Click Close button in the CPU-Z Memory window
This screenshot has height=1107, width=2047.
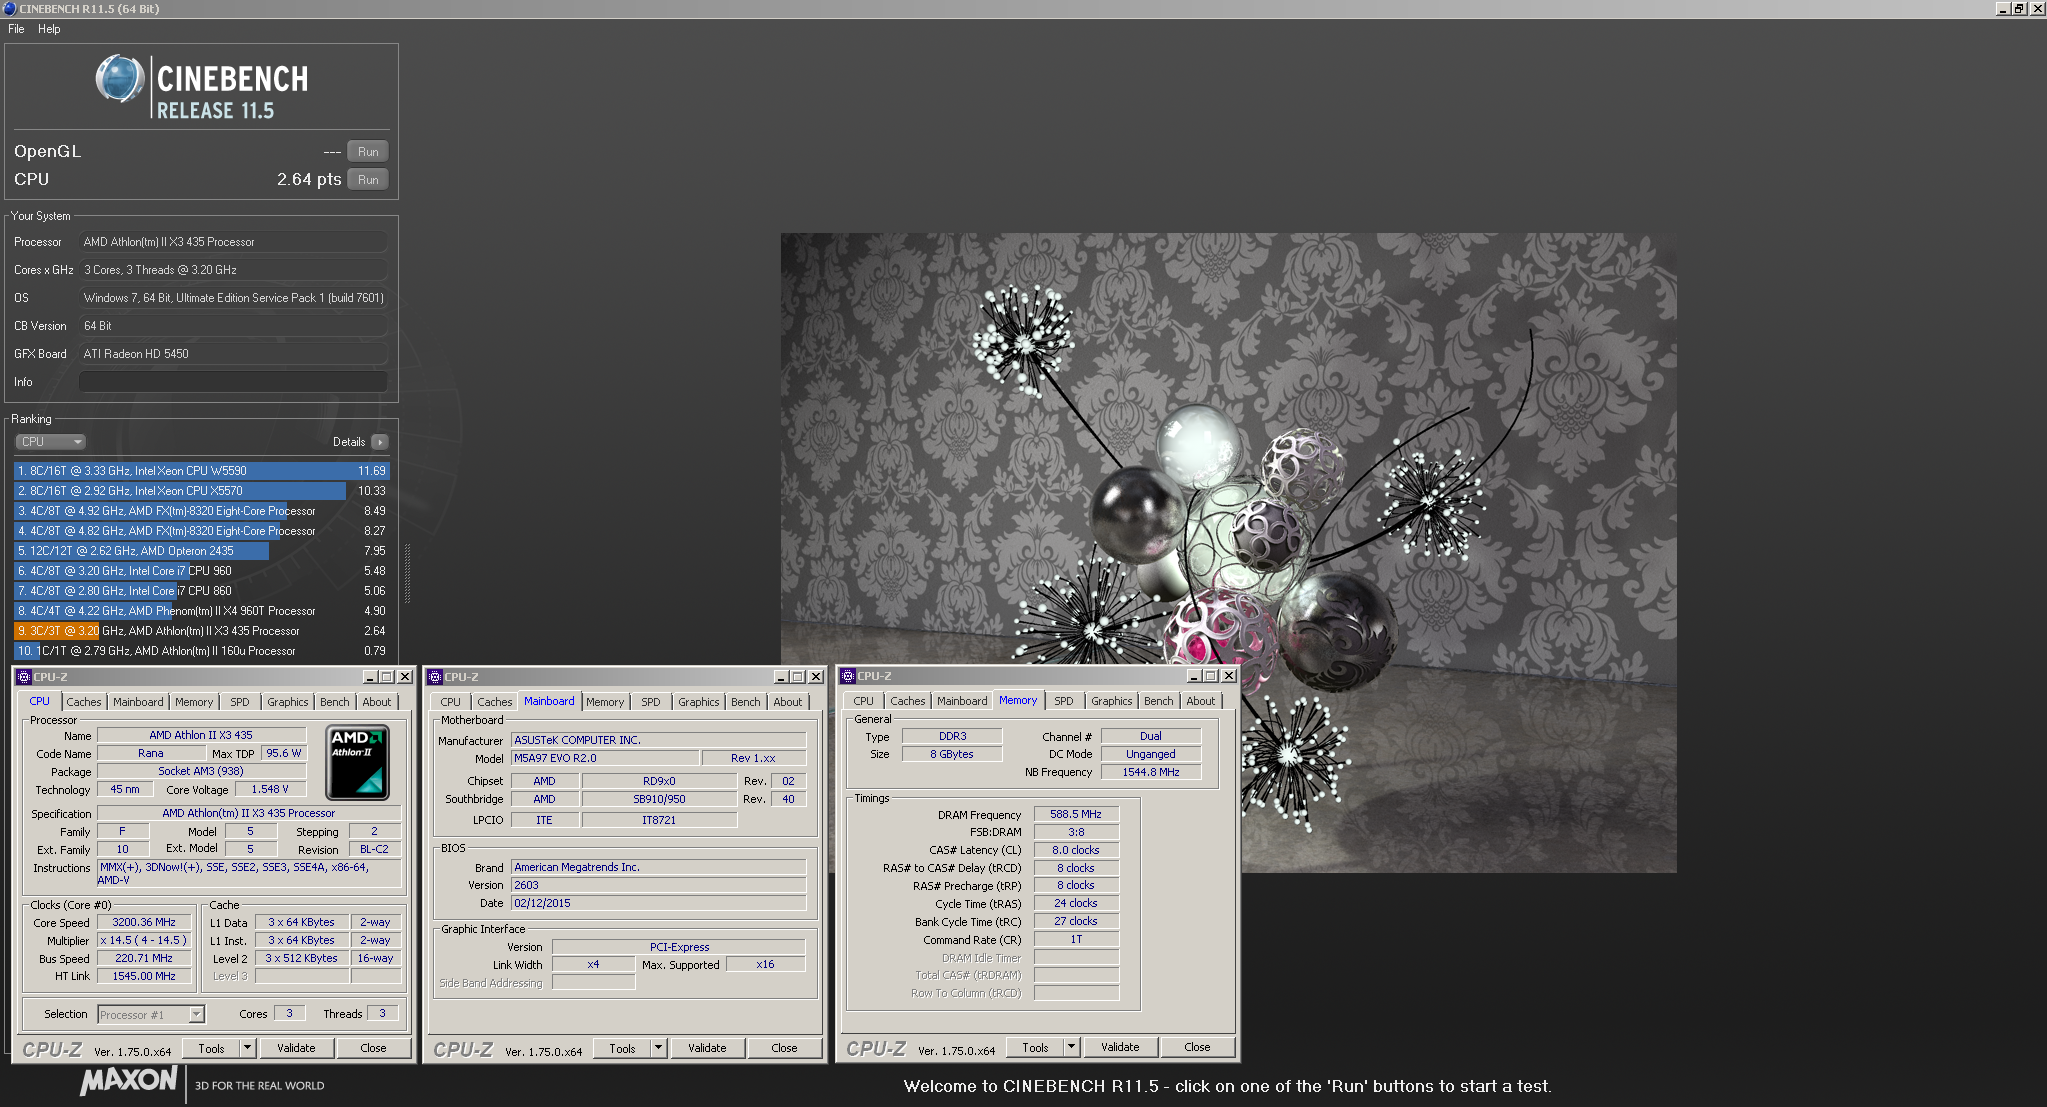tap(1197, 1047)
